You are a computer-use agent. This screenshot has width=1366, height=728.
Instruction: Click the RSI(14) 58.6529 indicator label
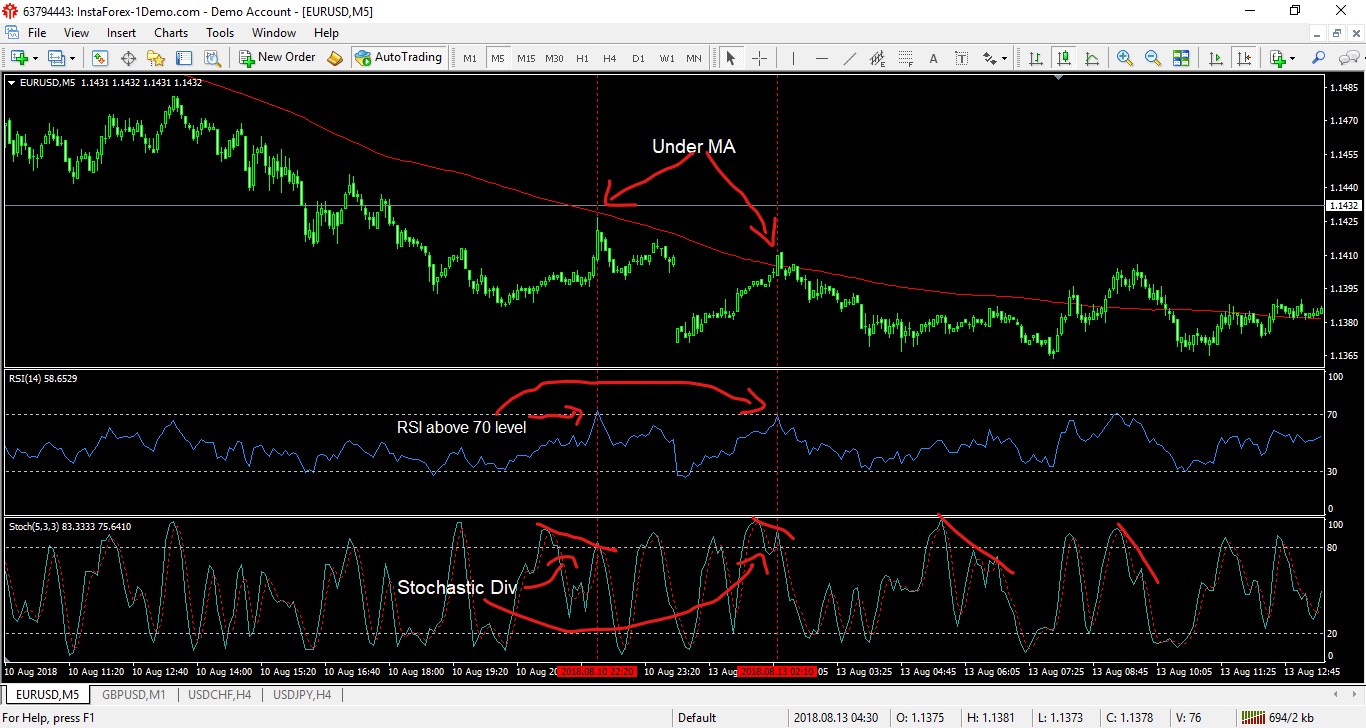click(43, 379)
